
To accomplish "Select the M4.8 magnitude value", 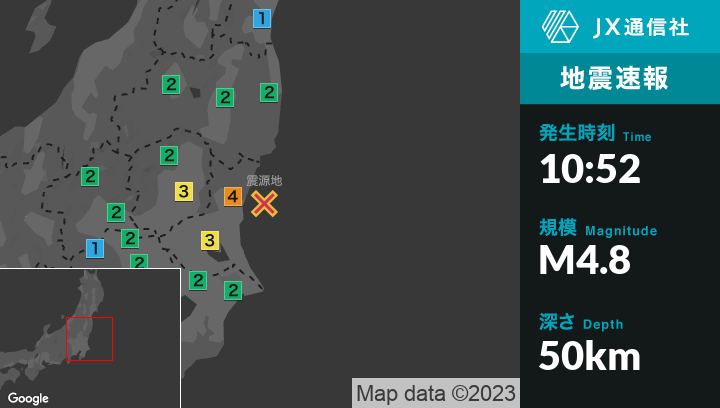I will [584, 260].
